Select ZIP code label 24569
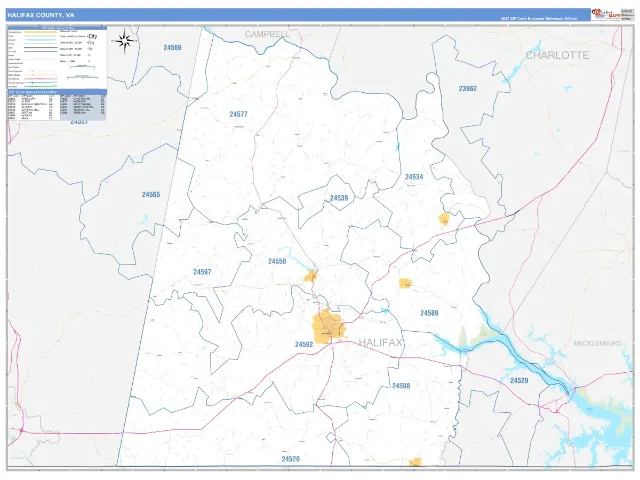 [172, 48]
